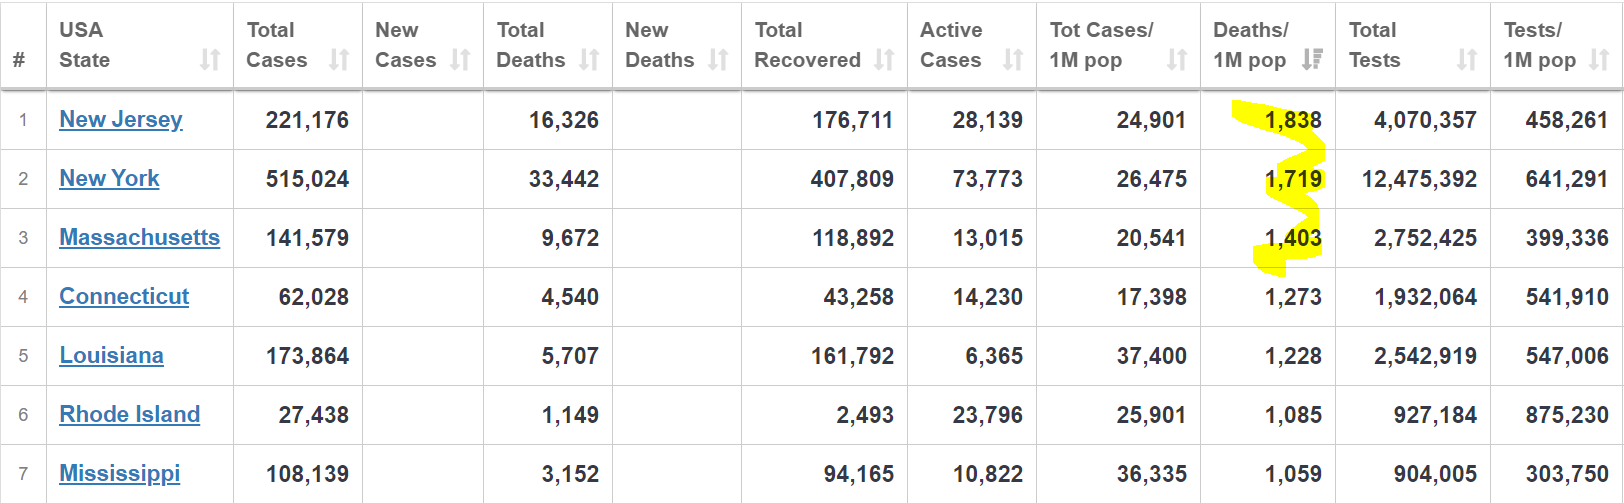Click the # rank column header
Viewport: 1624px width, 503px height.
(x=19, y=60)
